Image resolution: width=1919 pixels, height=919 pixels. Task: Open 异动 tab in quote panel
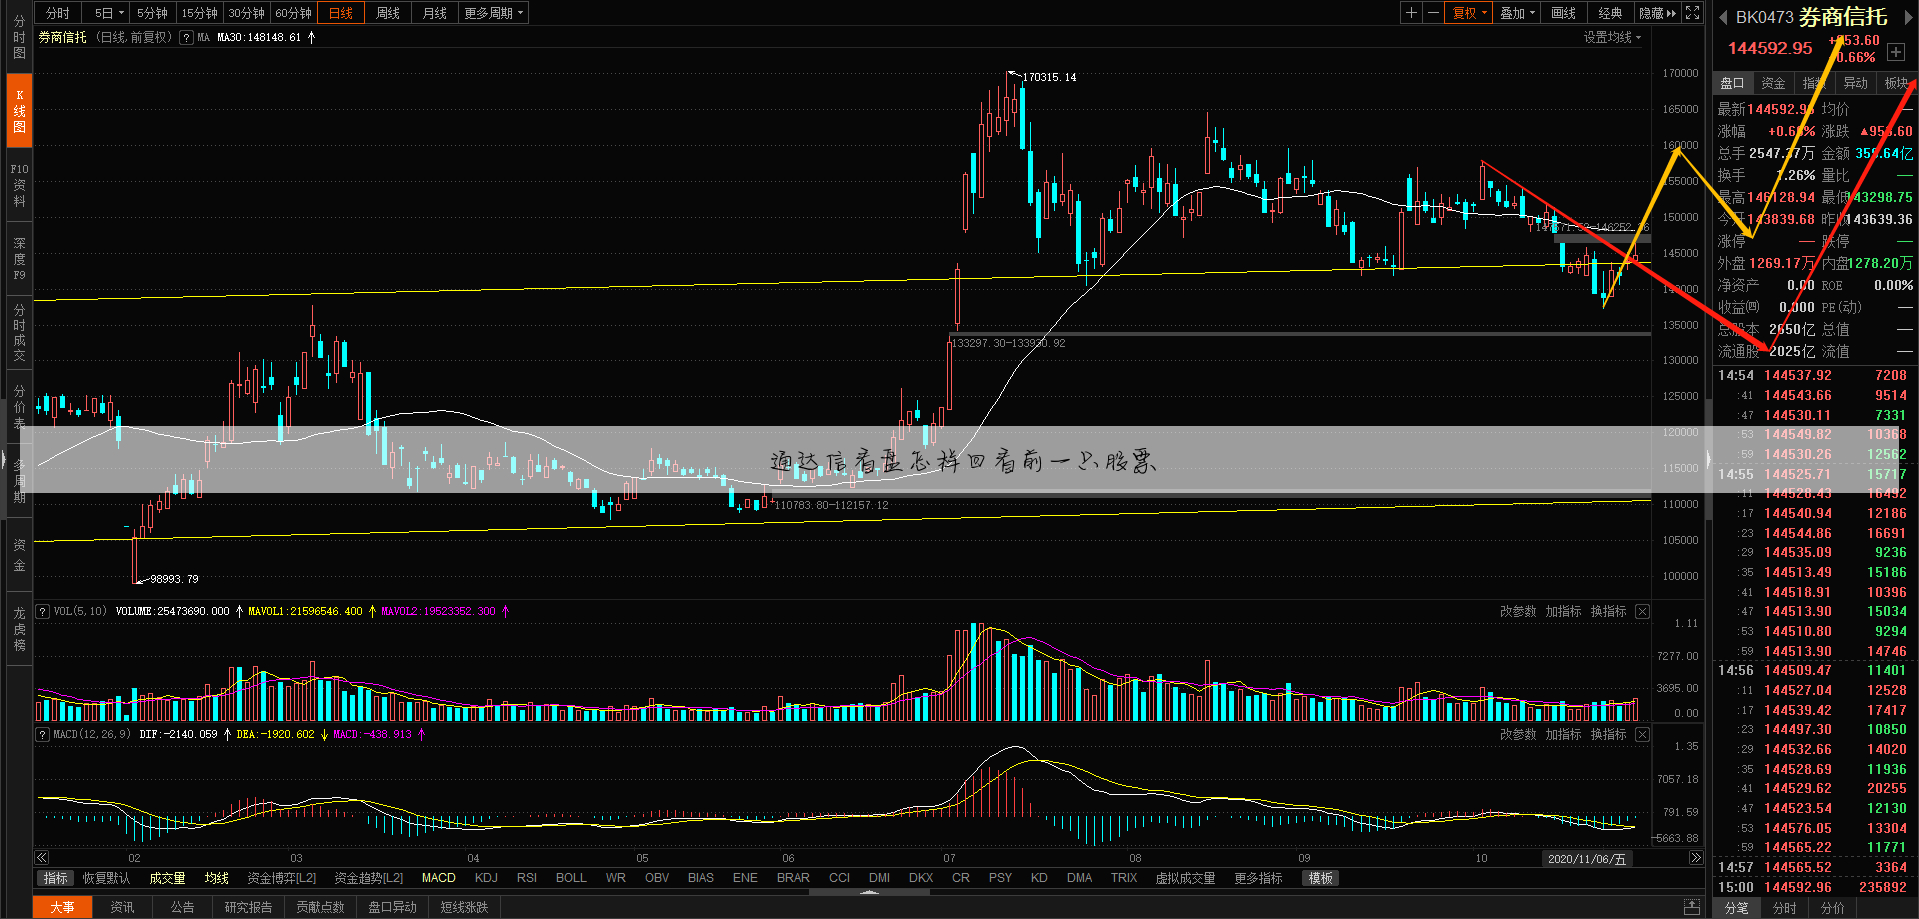coord(1856,83)
